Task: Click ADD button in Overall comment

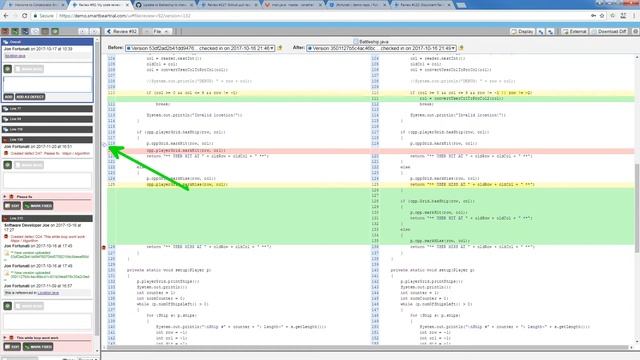Action: click(x=9, y=97)
